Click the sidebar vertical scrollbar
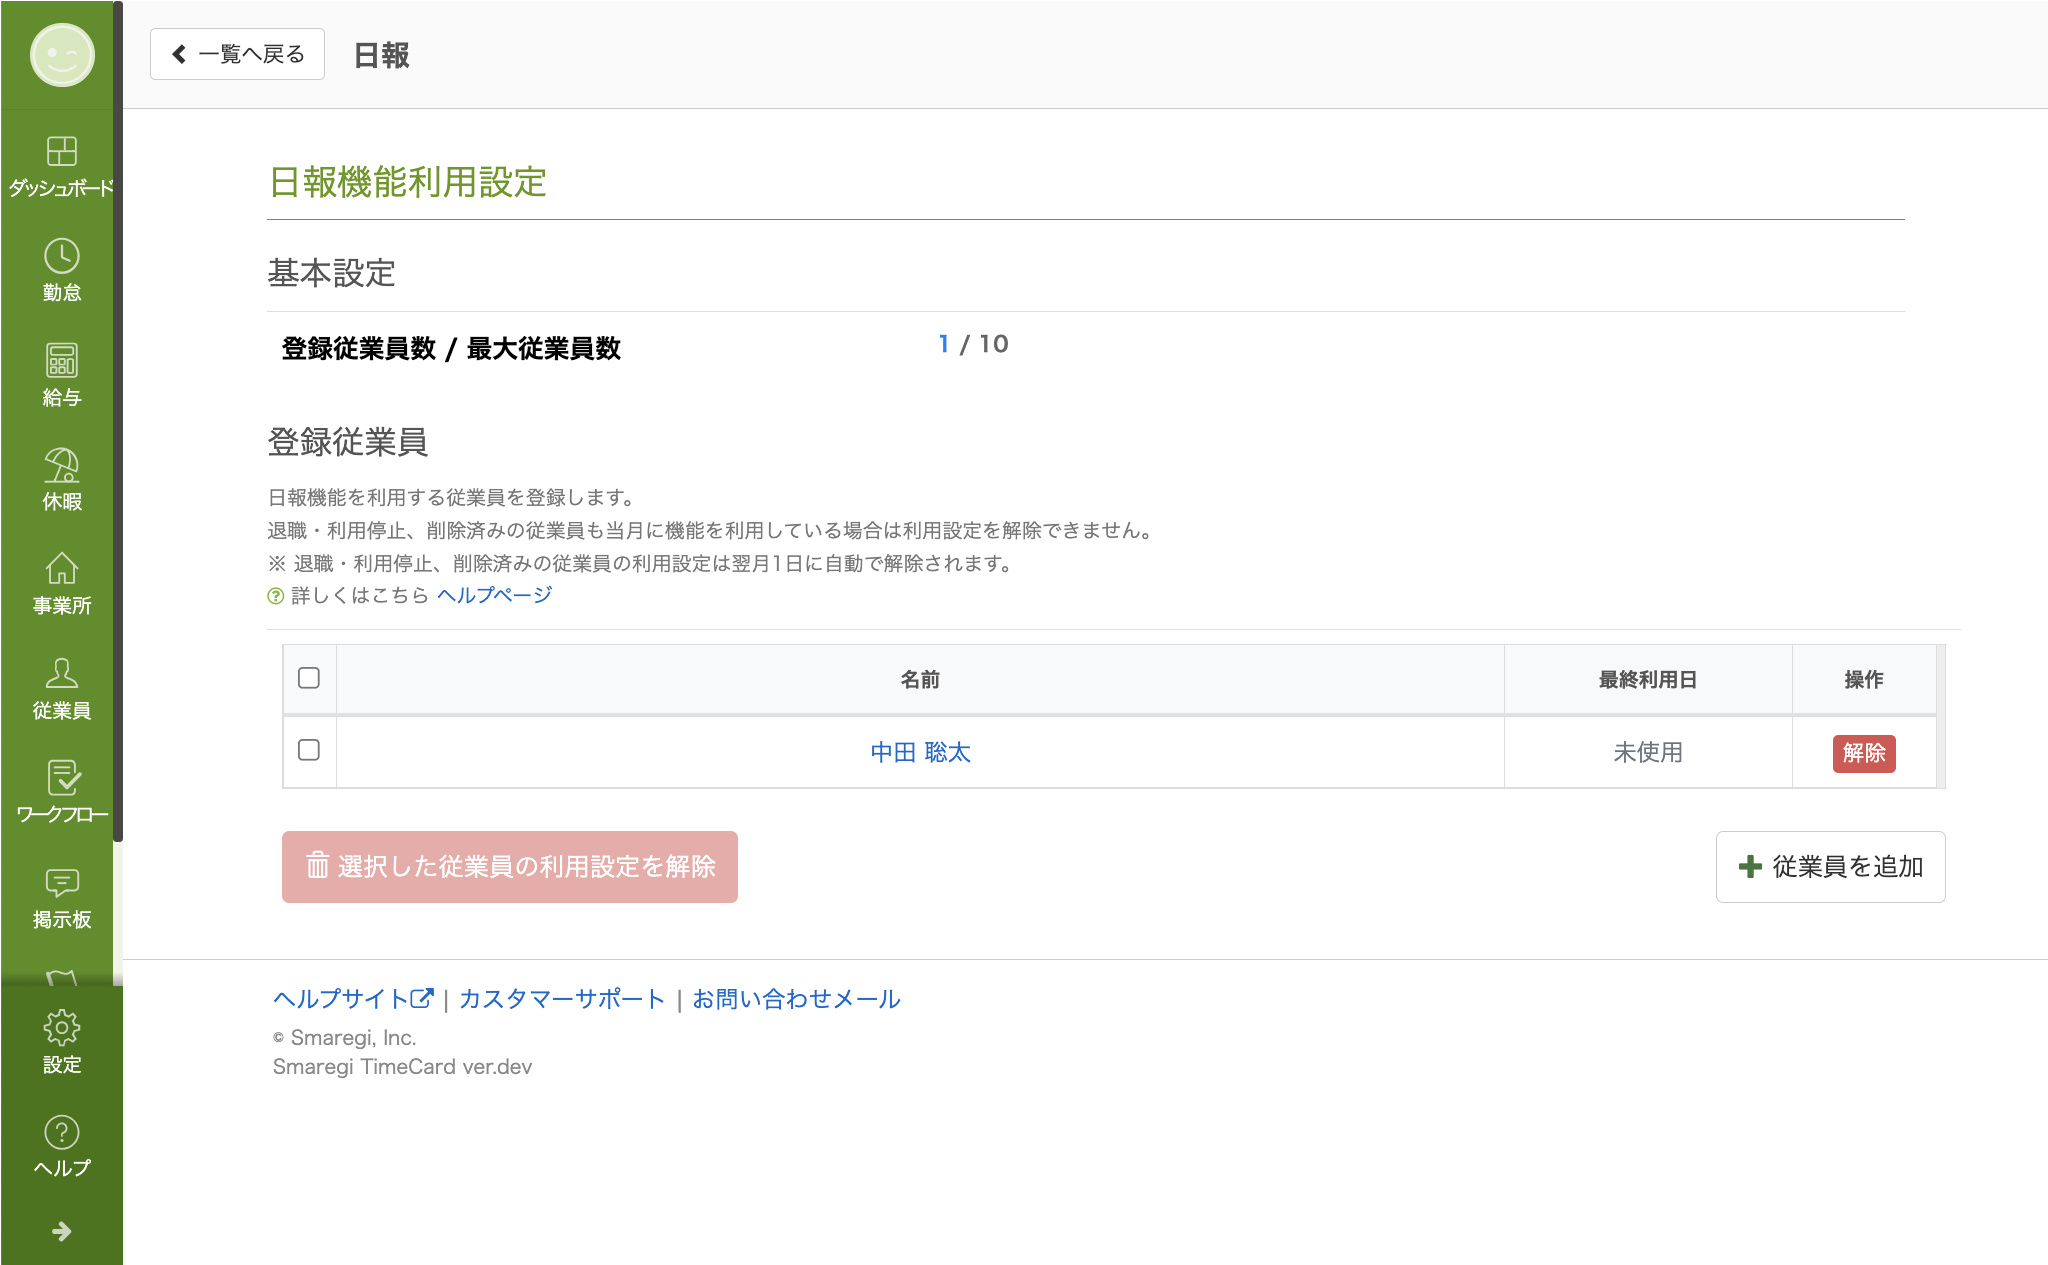Viewport: 2048px width, 1265px height. click(x=118, y=420)
